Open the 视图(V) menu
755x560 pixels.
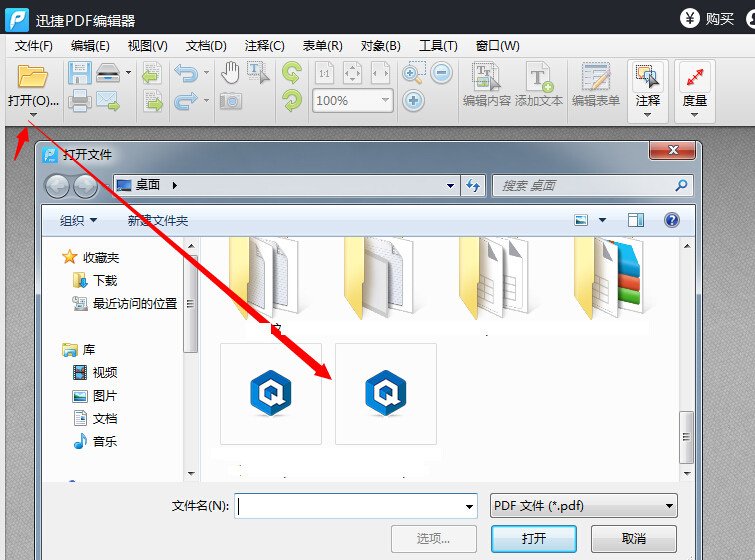(147, 46)
